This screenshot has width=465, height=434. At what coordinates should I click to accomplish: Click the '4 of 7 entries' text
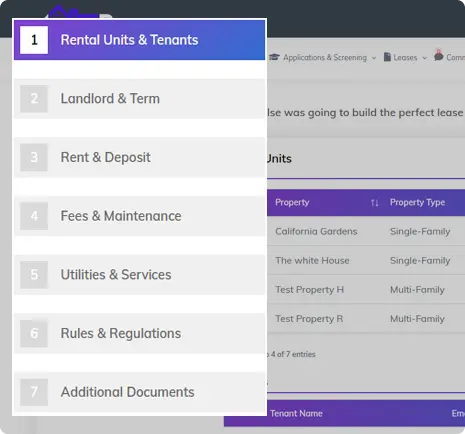pyautogui.click(x=293, y=354)
